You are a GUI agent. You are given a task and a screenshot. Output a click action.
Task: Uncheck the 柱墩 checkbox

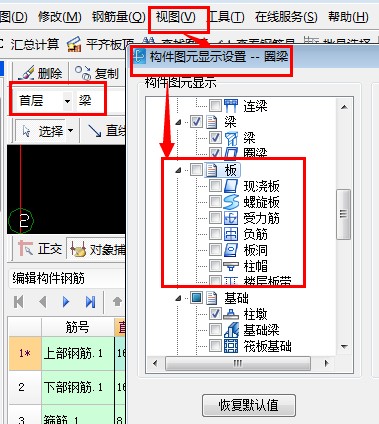point(215,313)
